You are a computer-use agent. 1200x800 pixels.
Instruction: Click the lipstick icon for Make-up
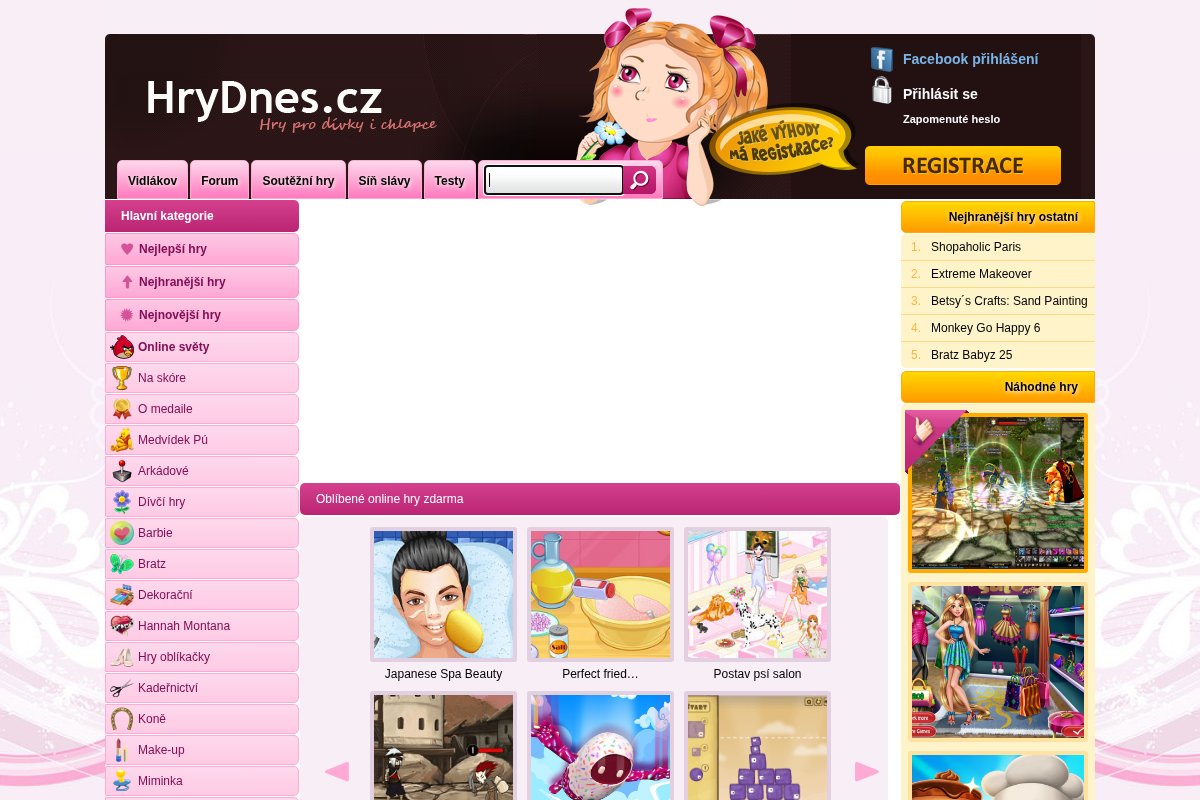122,750
